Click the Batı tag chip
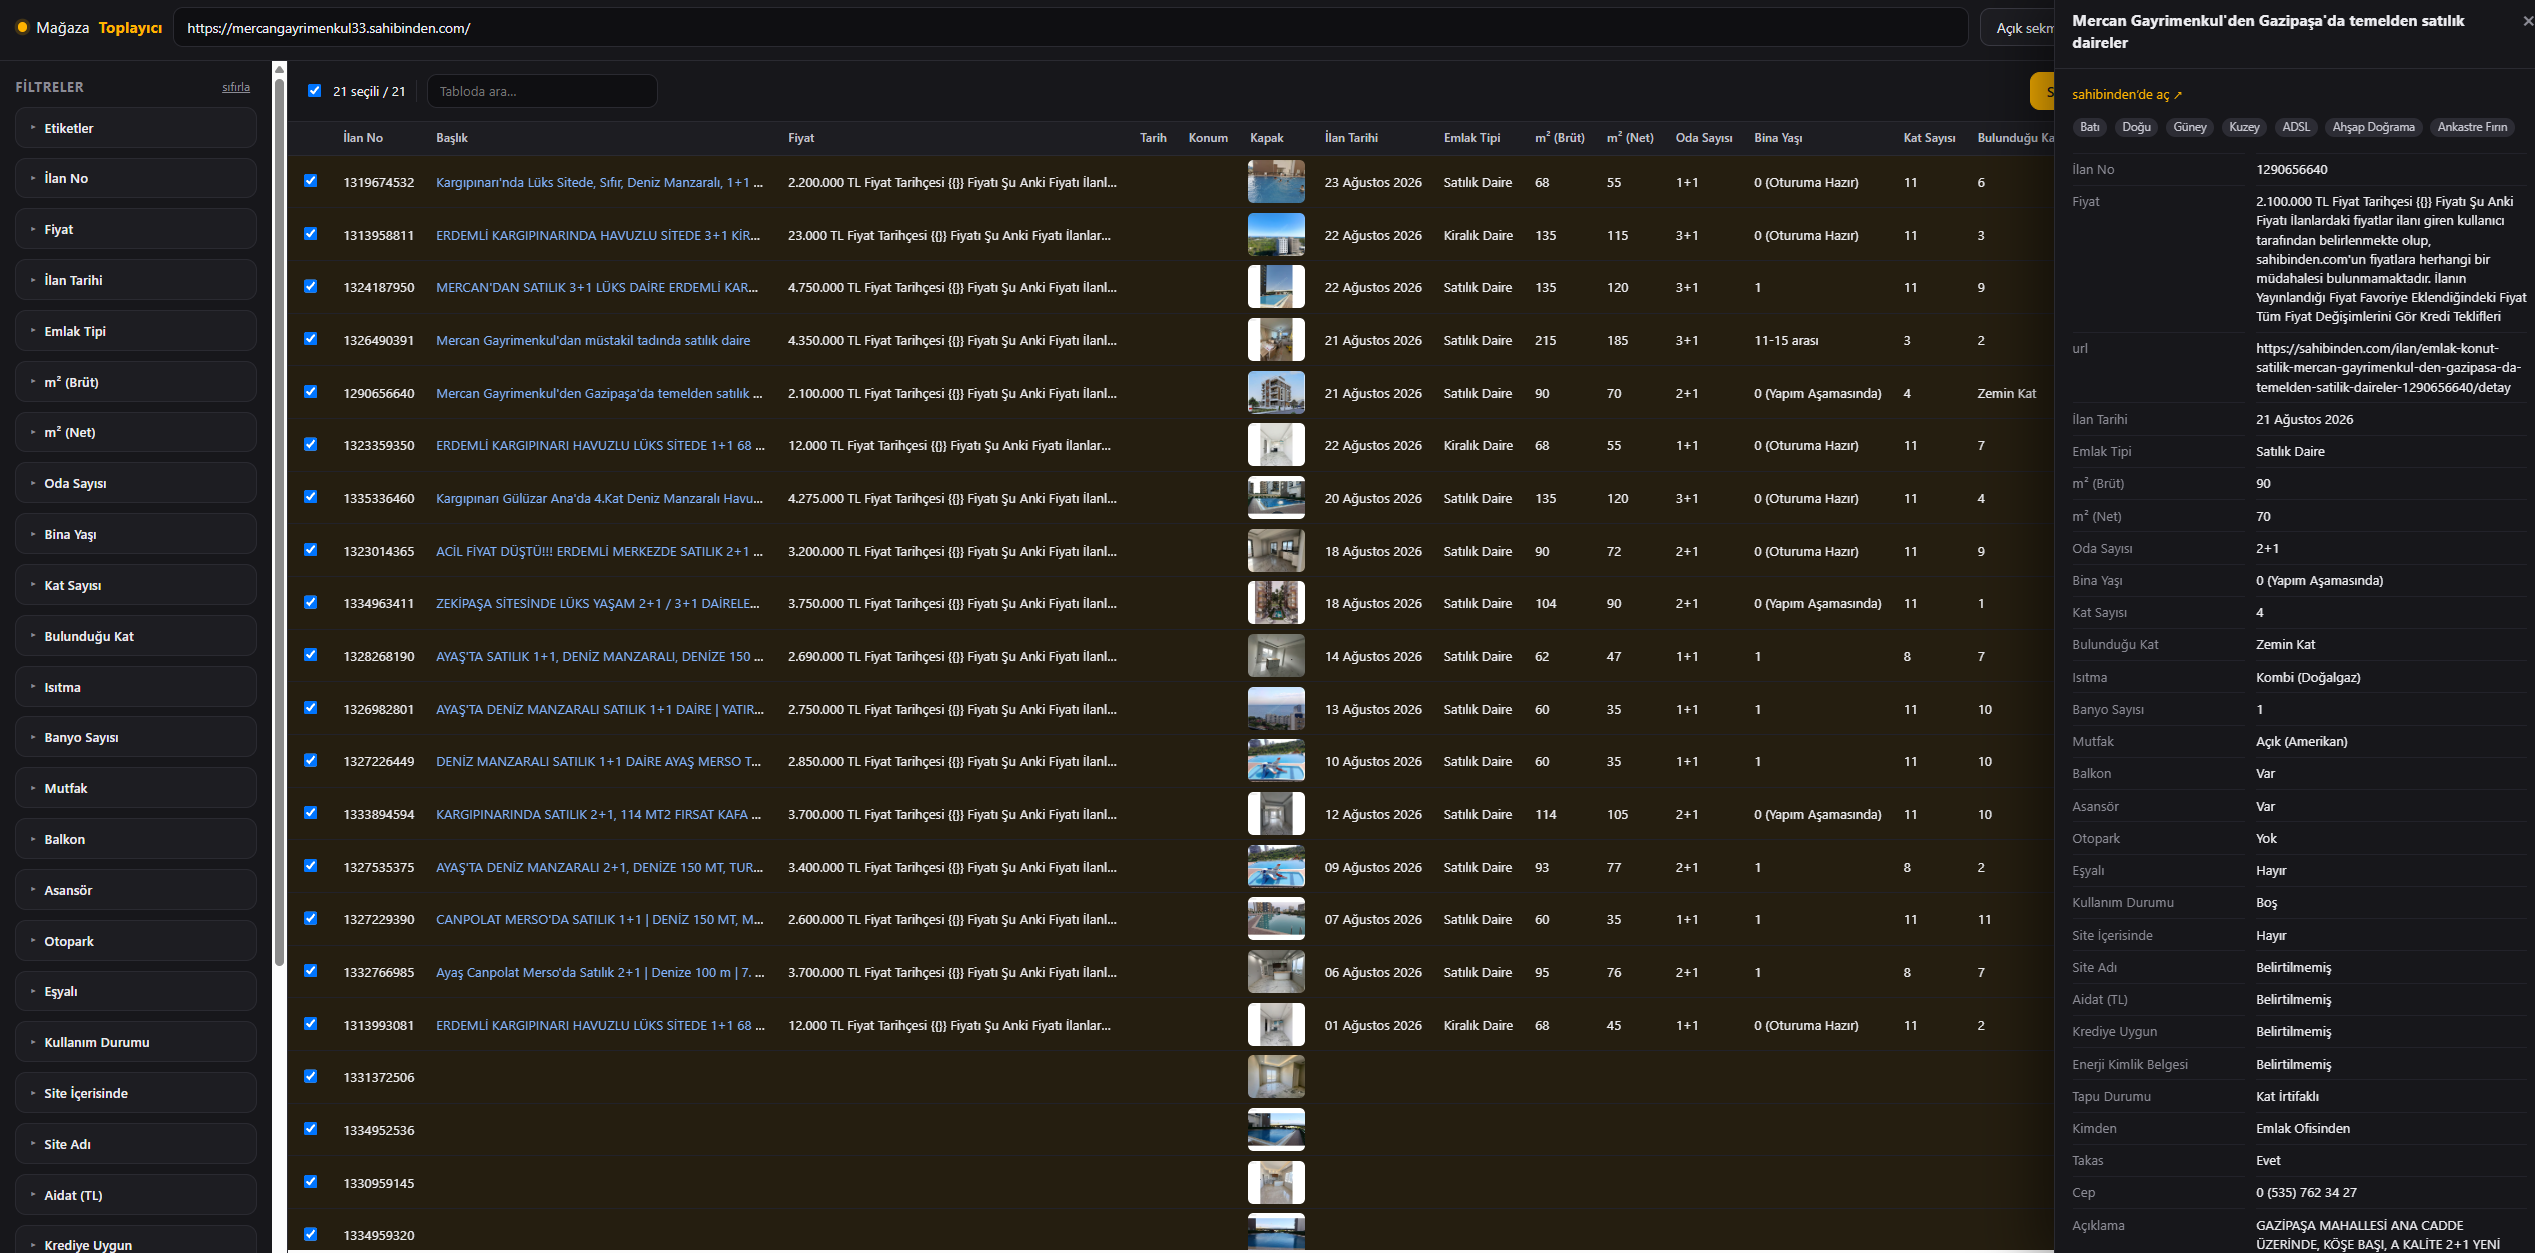The height and width of the screenshot is (1253, 2535). [2090, 127]
